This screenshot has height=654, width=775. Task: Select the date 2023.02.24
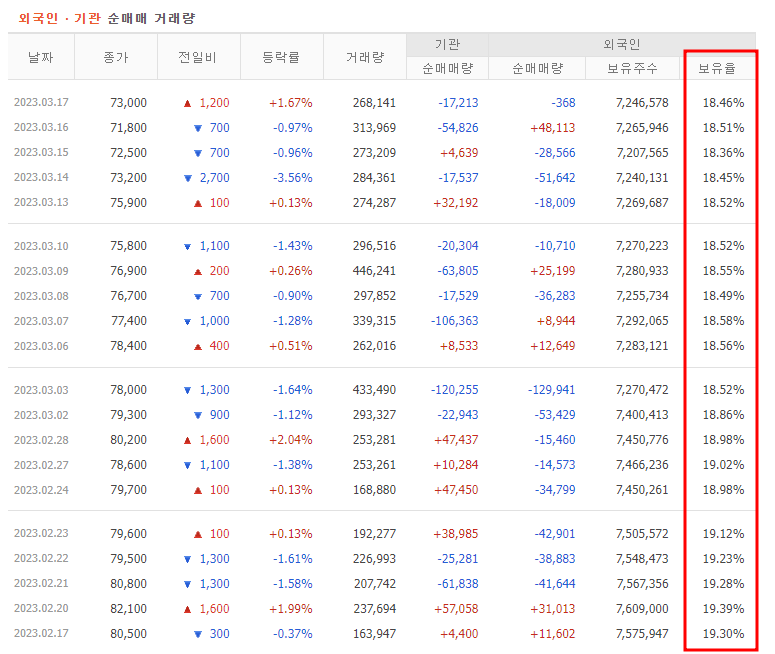41,490
